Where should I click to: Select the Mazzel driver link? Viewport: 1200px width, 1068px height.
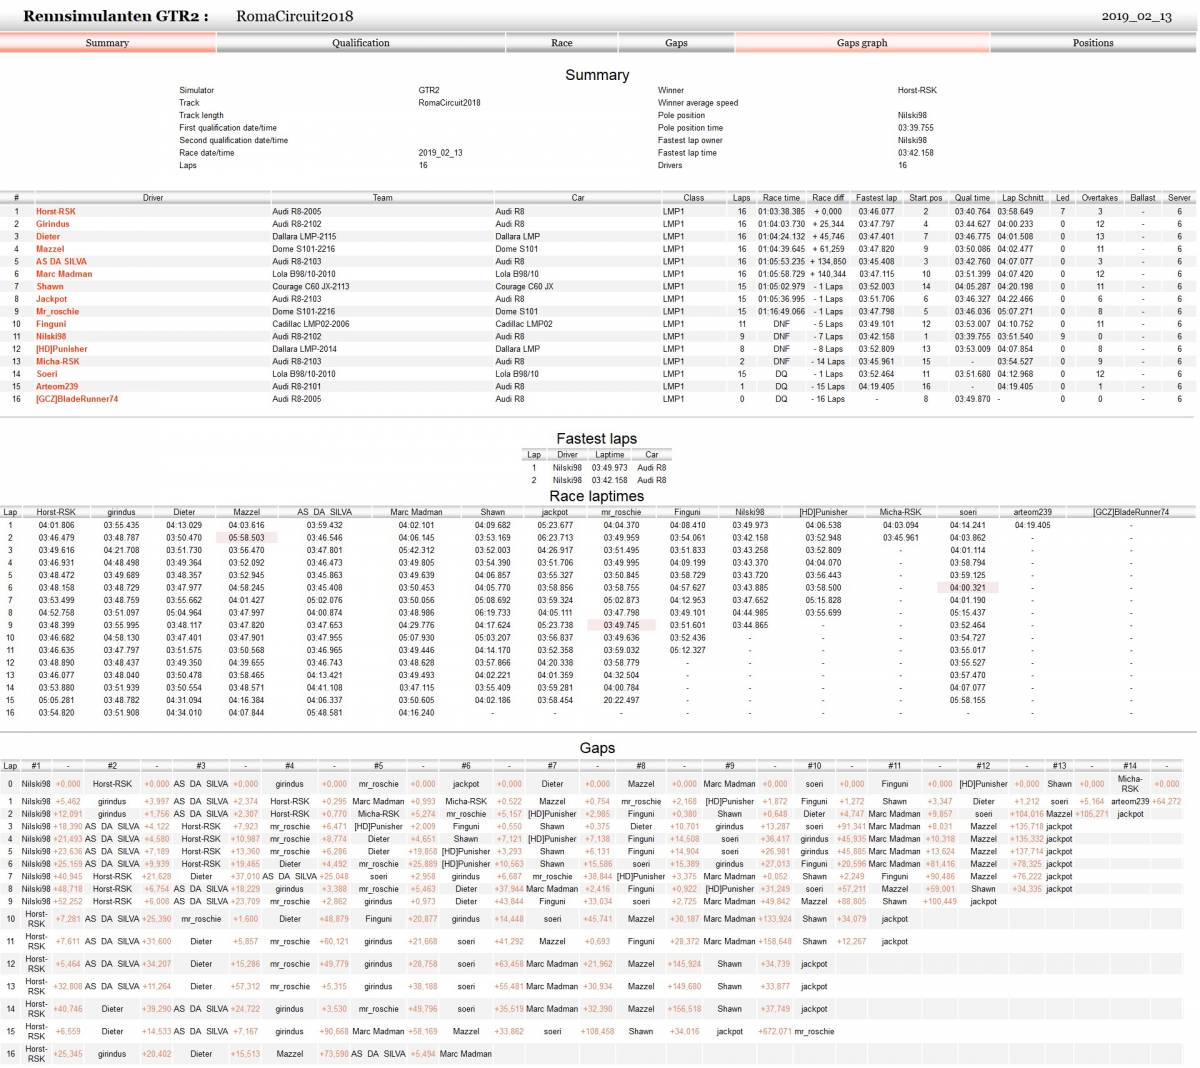pos(50,249)
